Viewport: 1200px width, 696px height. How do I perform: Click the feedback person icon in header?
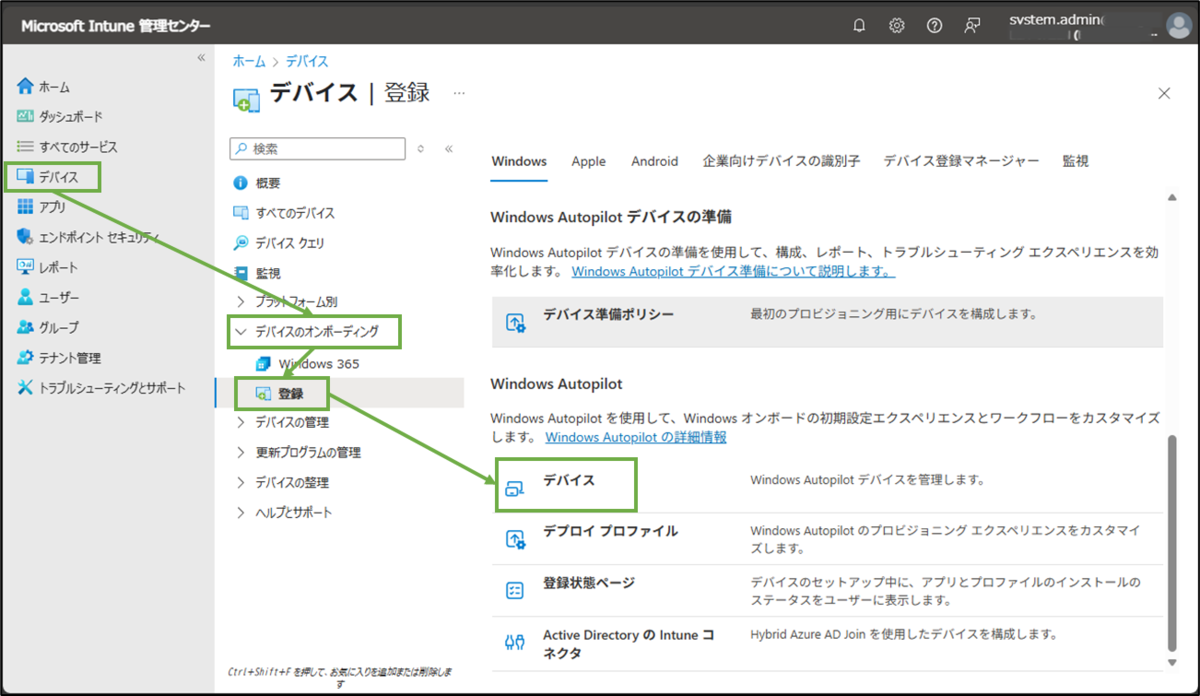[x=972, y=26]
